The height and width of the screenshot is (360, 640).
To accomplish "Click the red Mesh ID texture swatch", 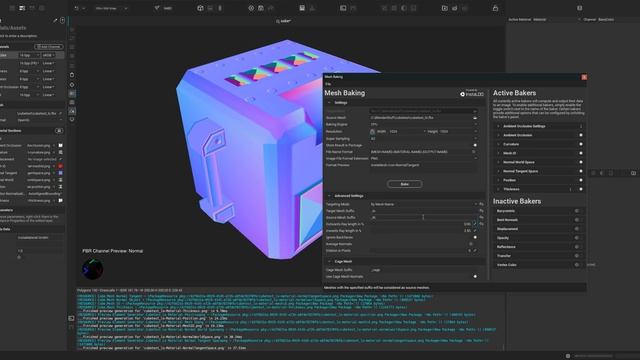I will (x=60, y=166).
